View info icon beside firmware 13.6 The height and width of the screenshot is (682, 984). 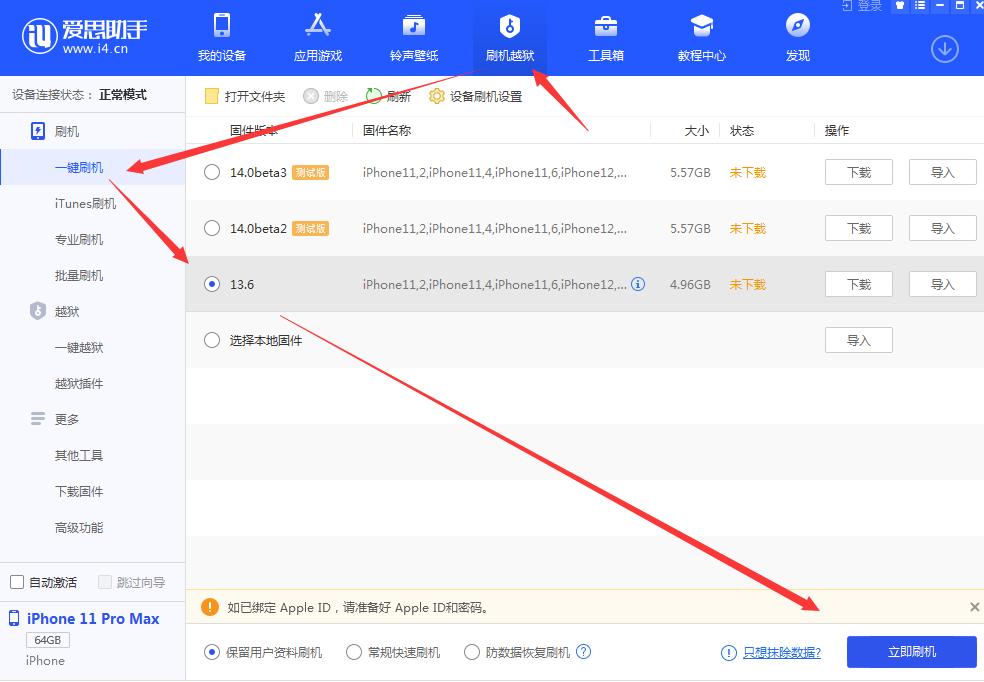[638, 284]
